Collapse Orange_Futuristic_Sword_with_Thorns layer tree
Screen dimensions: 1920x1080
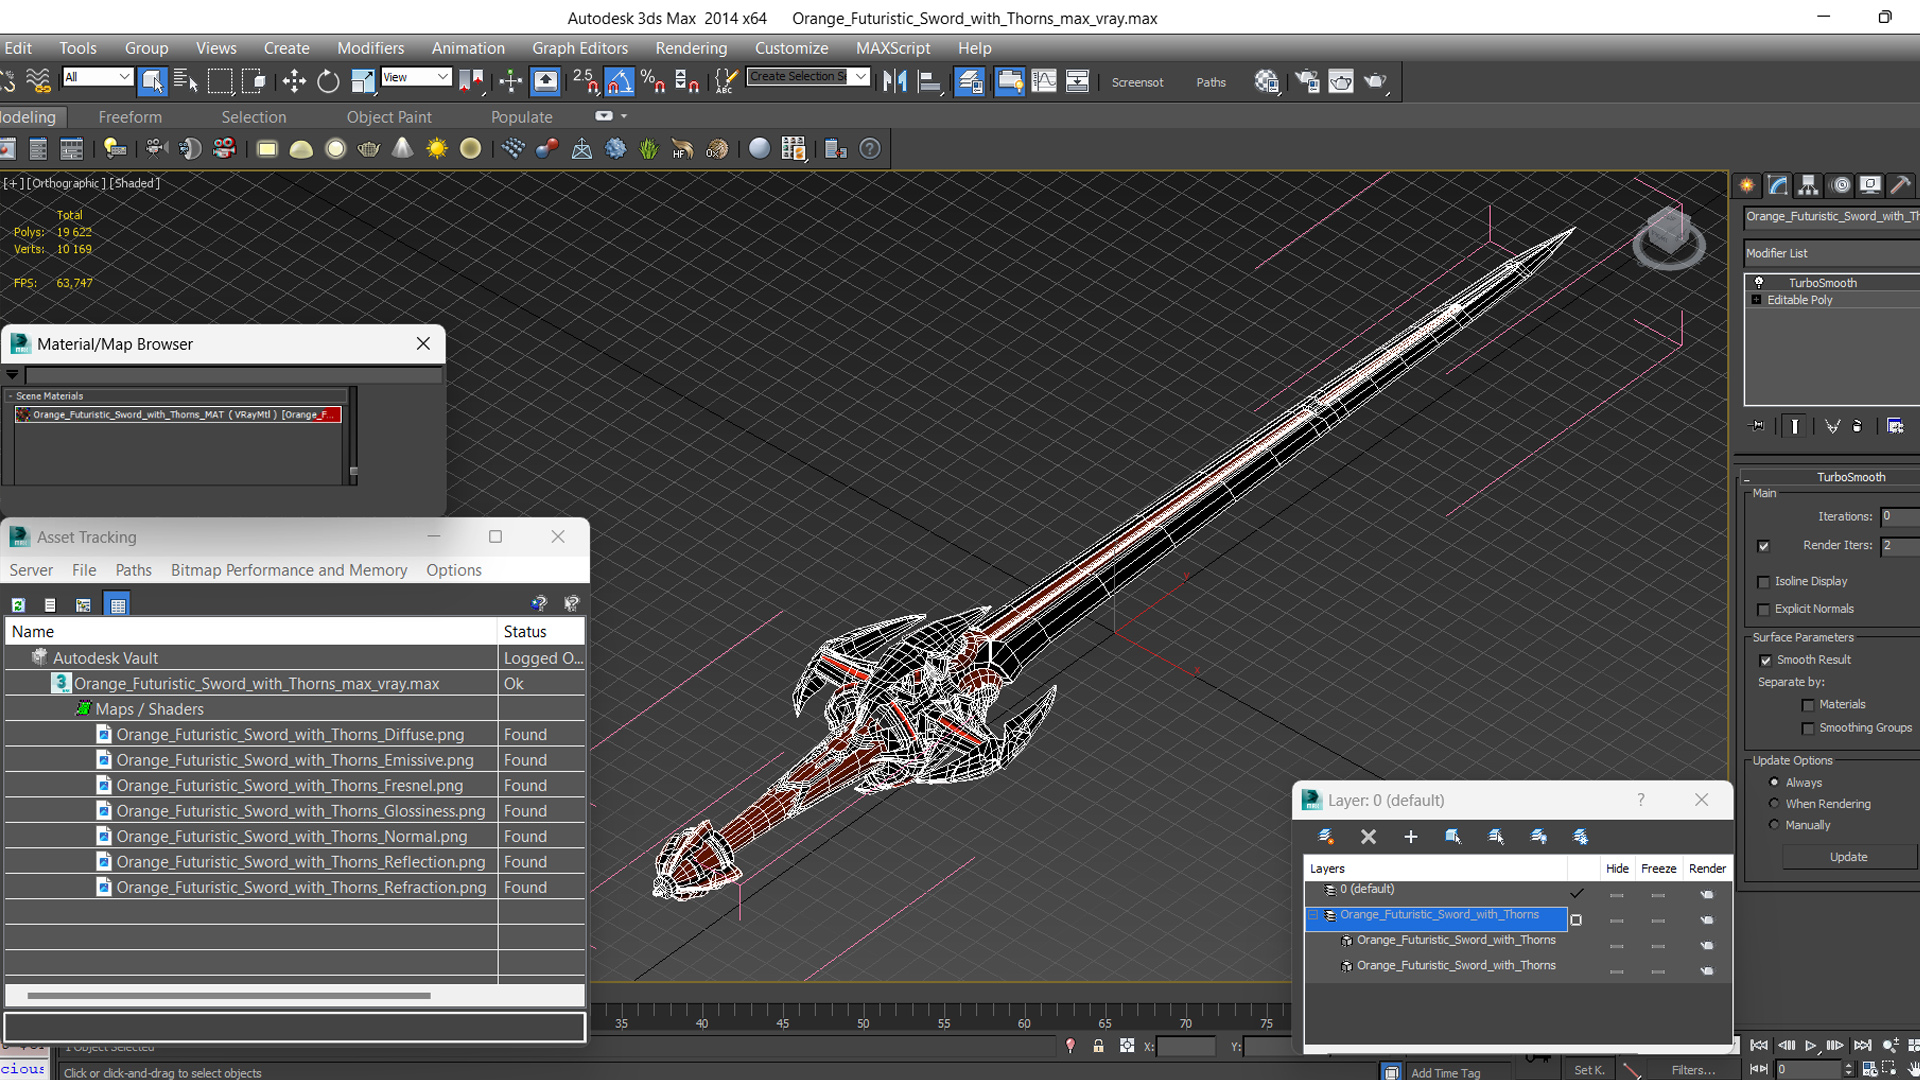coord(1313,915)
